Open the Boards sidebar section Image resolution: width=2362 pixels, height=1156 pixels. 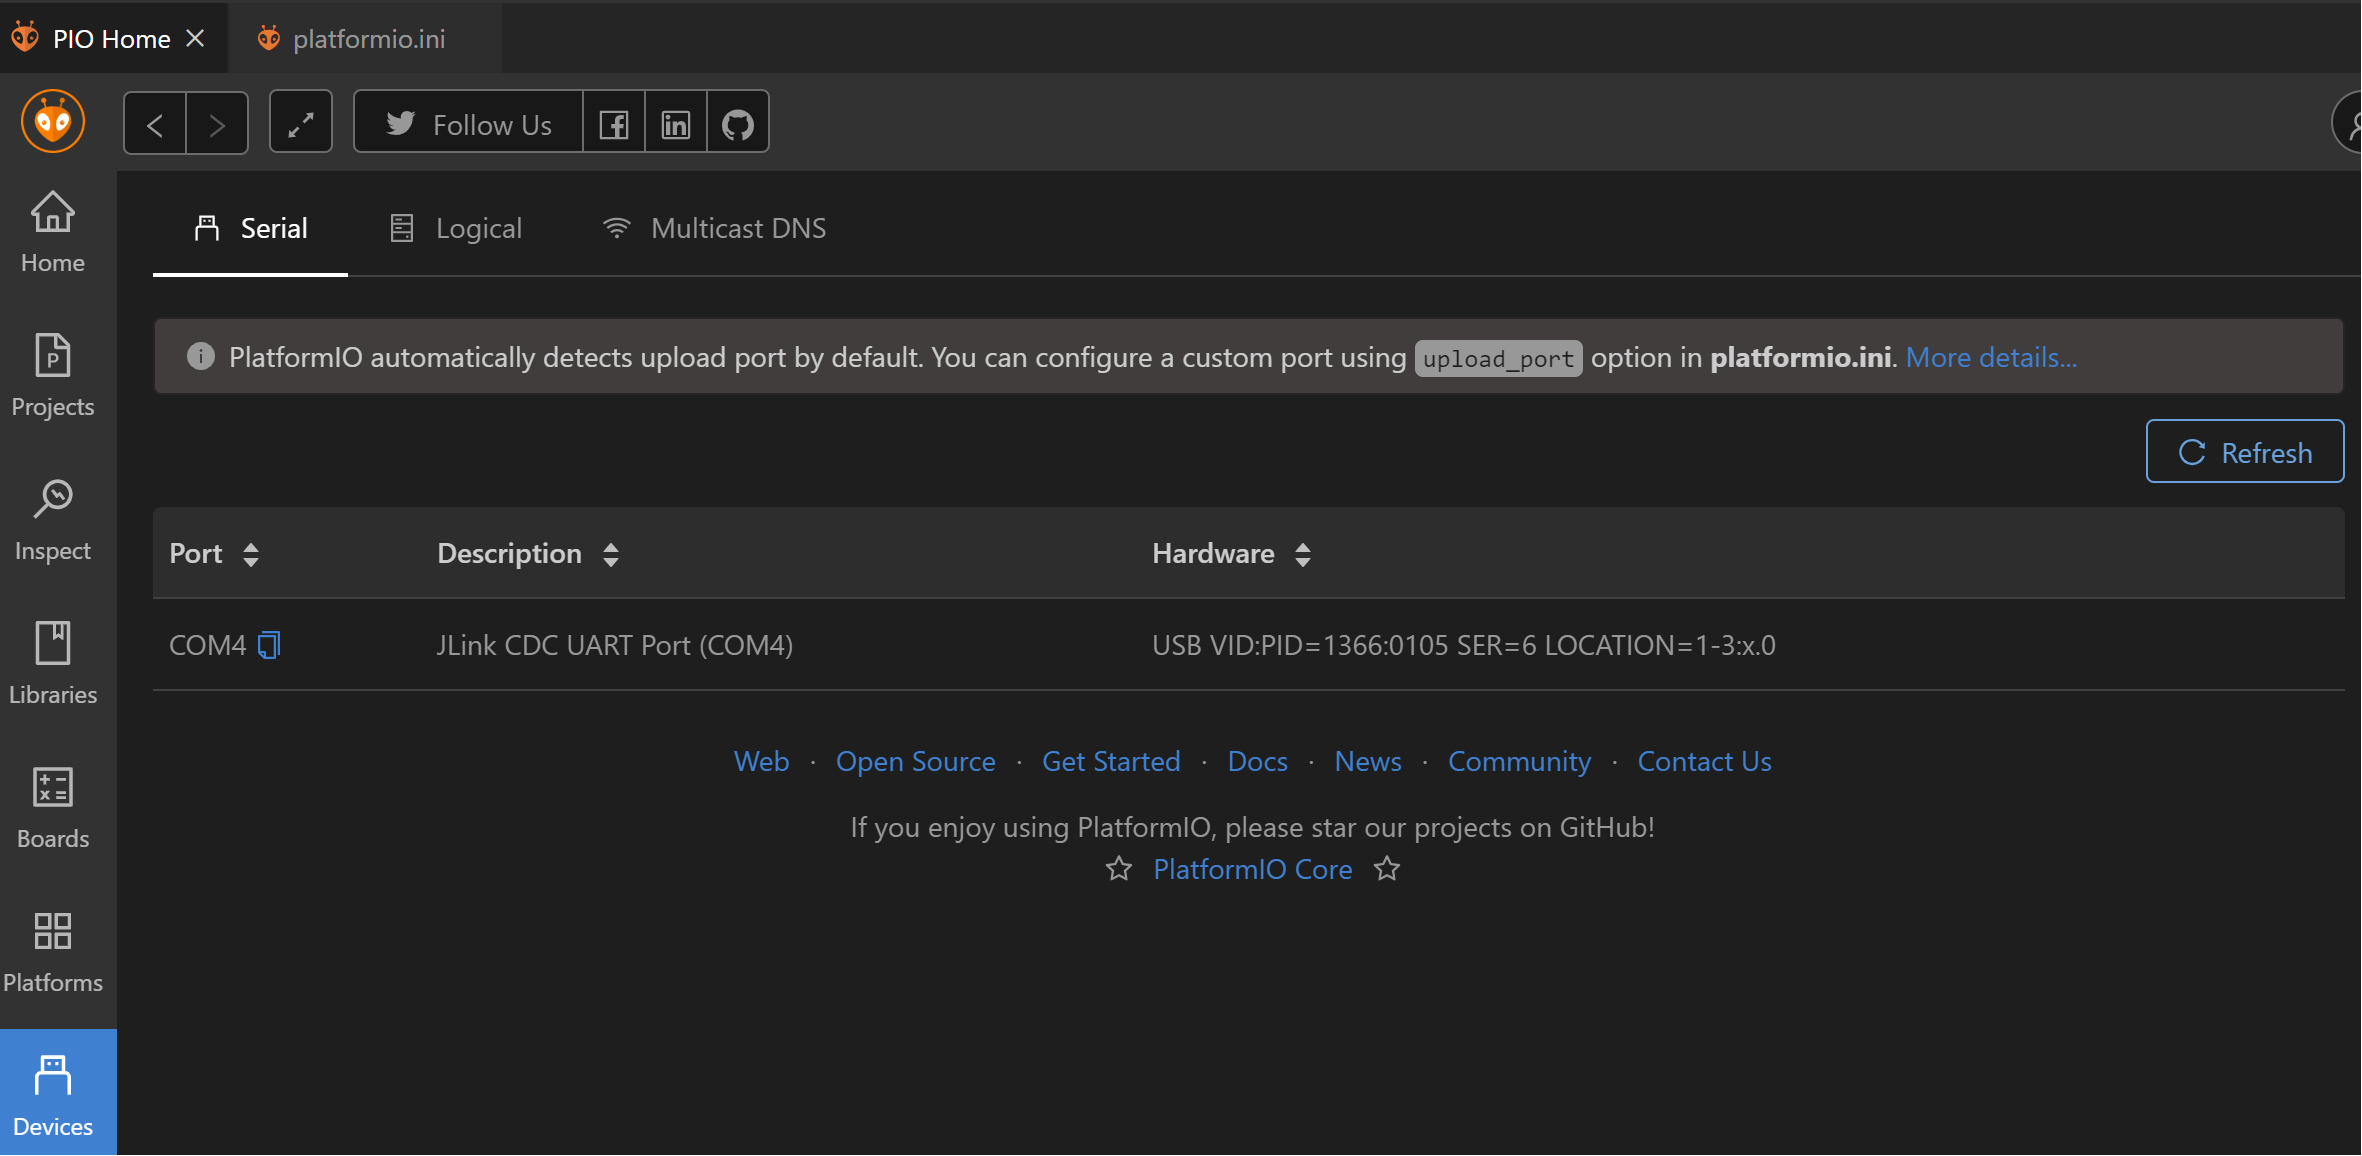tap(53, 807)
